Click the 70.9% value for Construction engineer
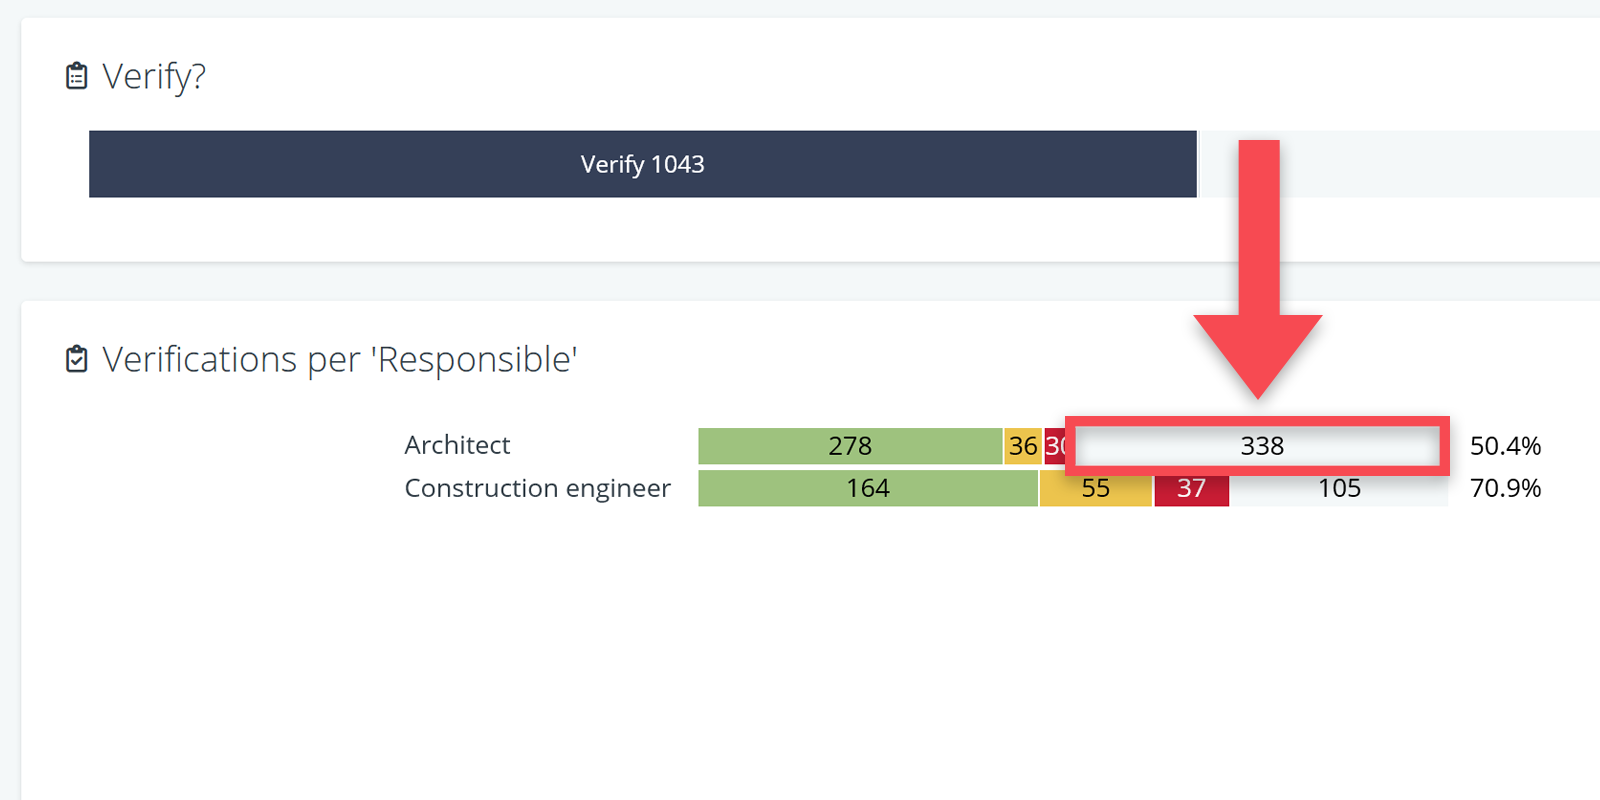This screenshot has width=1600, height=800. (1505, 488)
